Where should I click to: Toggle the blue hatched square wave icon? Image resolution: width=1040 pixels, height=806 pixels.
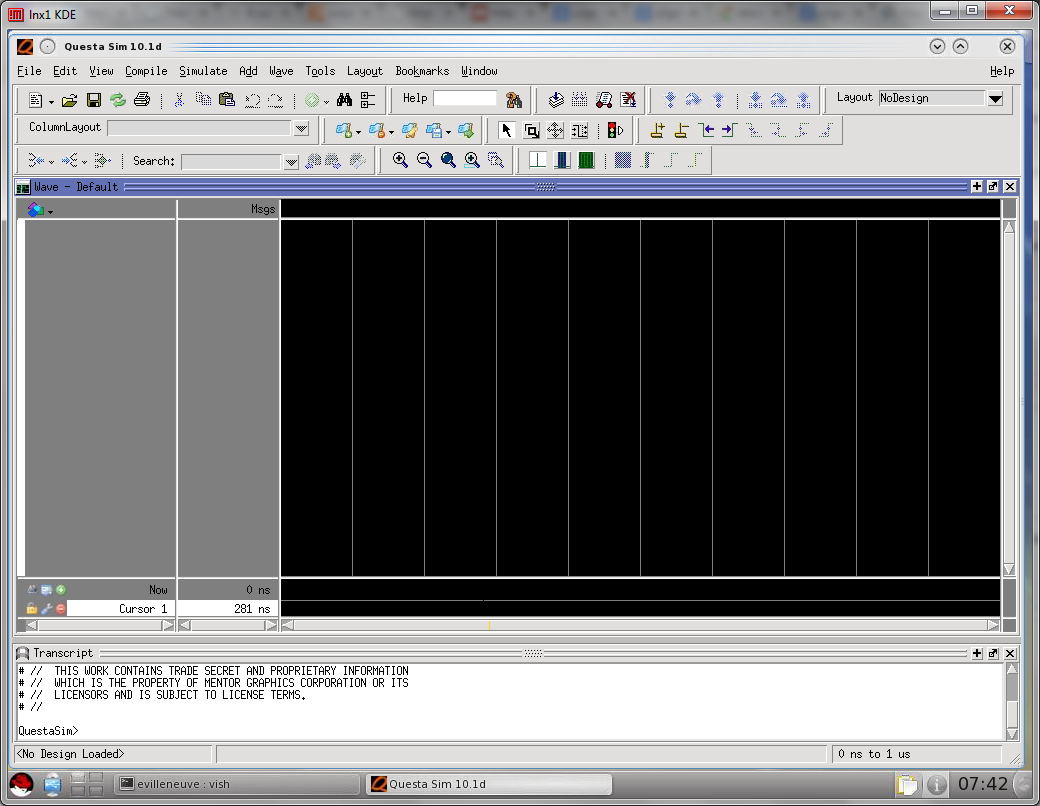click(623, 160)
